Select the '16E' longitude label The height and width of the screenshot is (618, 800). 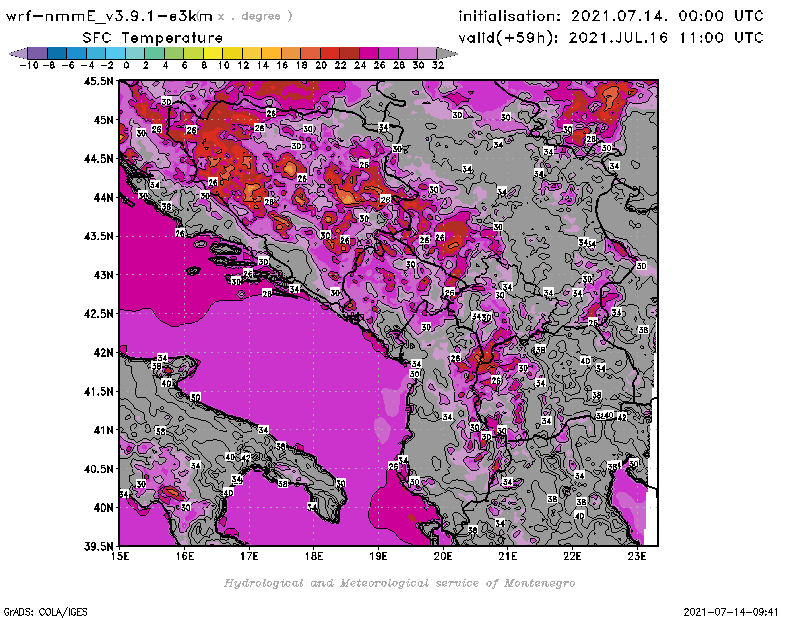tap(185, 556)
